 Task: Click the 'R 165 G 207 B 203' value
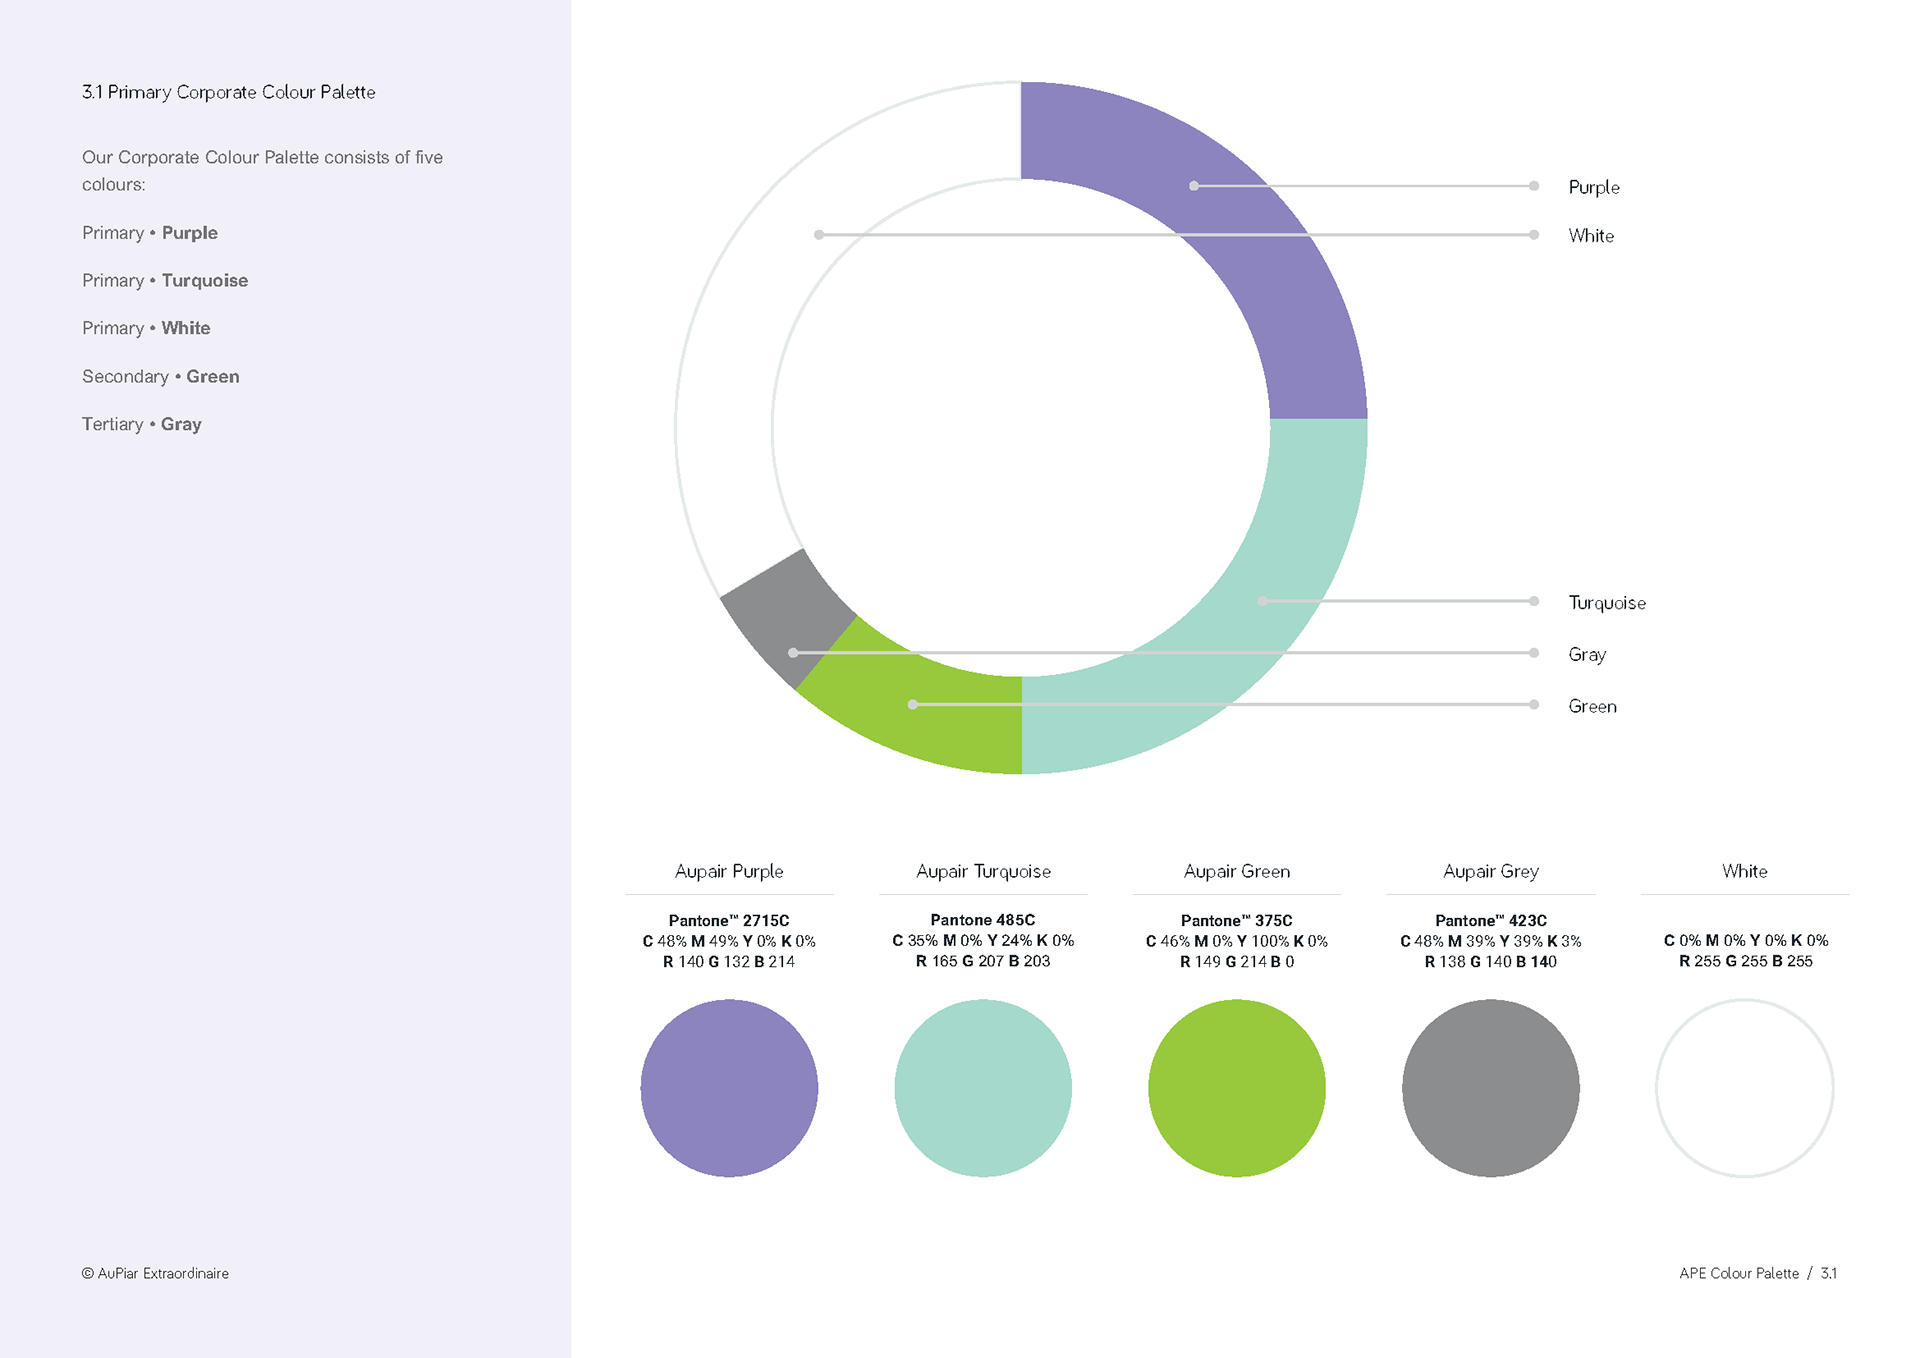pyautogui.click(x=983, y=961)
